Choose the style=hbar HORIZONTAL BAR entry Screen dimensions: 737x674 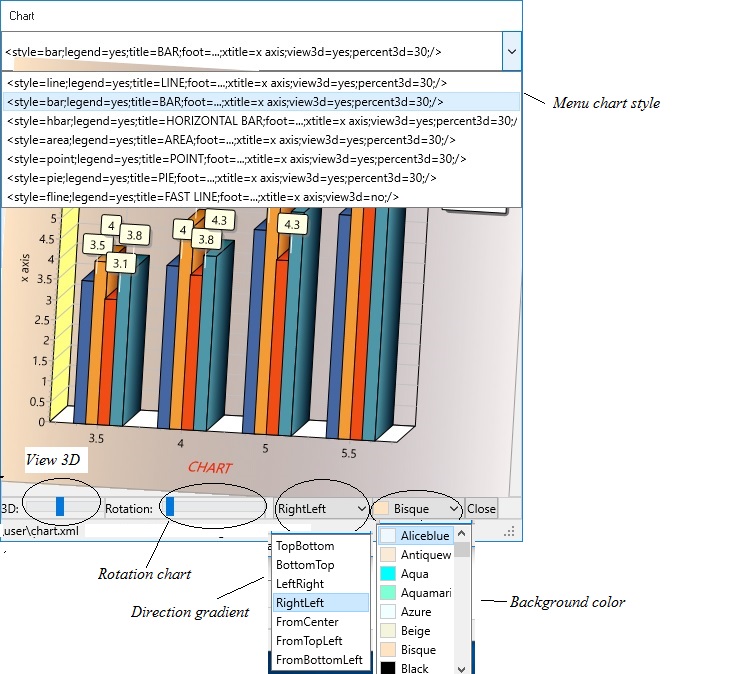click(x=260, y=121)
